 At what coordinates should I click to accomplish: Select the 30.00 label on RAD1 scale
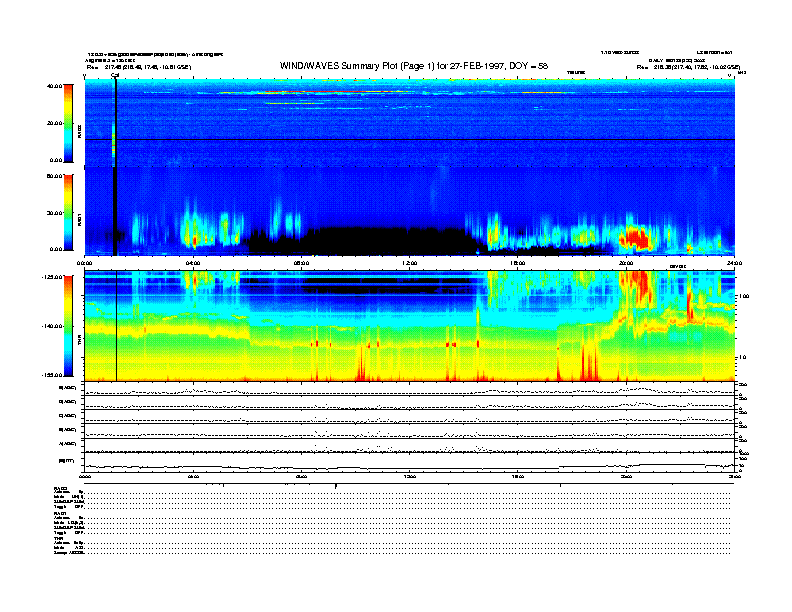click(x=55, y=213)
